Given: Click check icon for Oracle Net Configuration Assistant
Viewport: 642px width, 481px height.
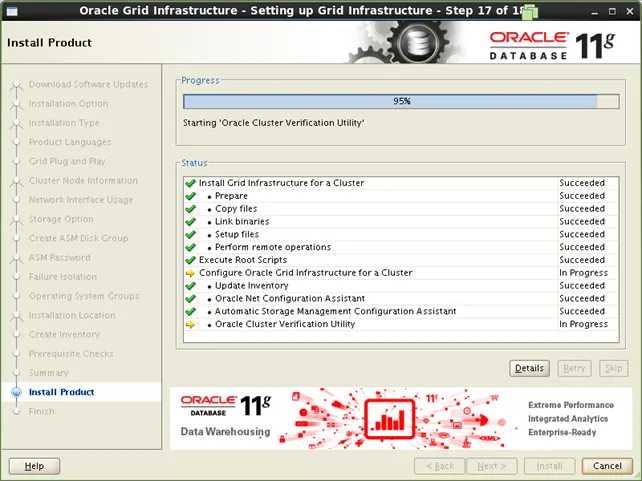Looking at the screenshot, I should [x=190, y=298].
